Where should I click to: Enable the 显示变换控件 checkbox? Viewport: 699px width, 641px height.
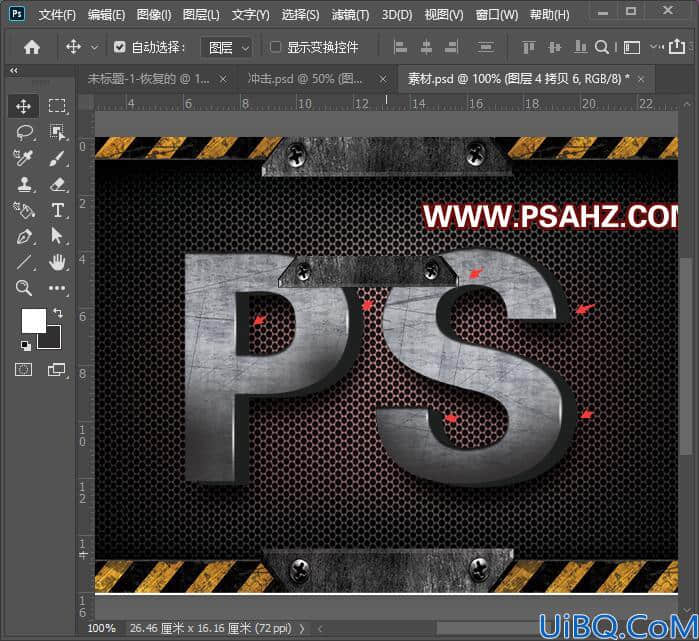pyautogui.click(x=275, y=46)
